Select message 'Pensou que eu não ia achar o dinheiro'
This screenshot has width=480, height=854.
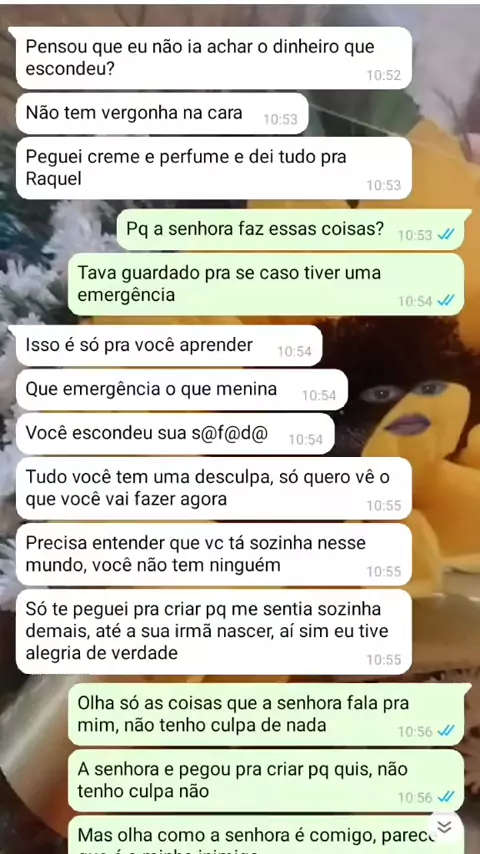(x=214, y=58)
